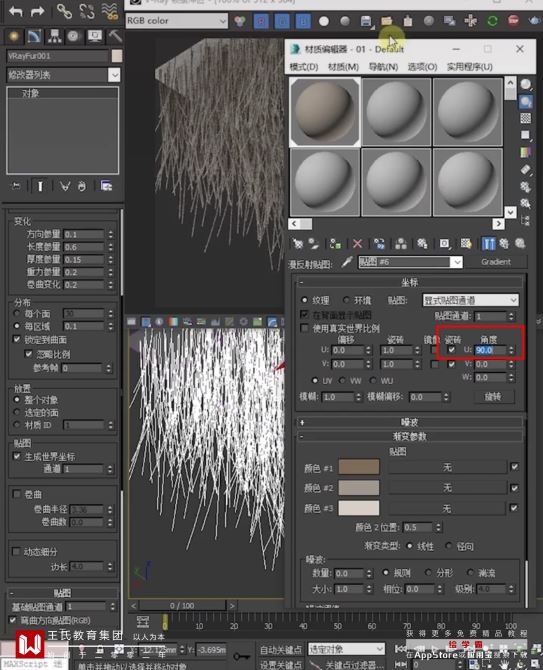
Task: Click the Select and Link chain icon
Action: pos(65,11)
